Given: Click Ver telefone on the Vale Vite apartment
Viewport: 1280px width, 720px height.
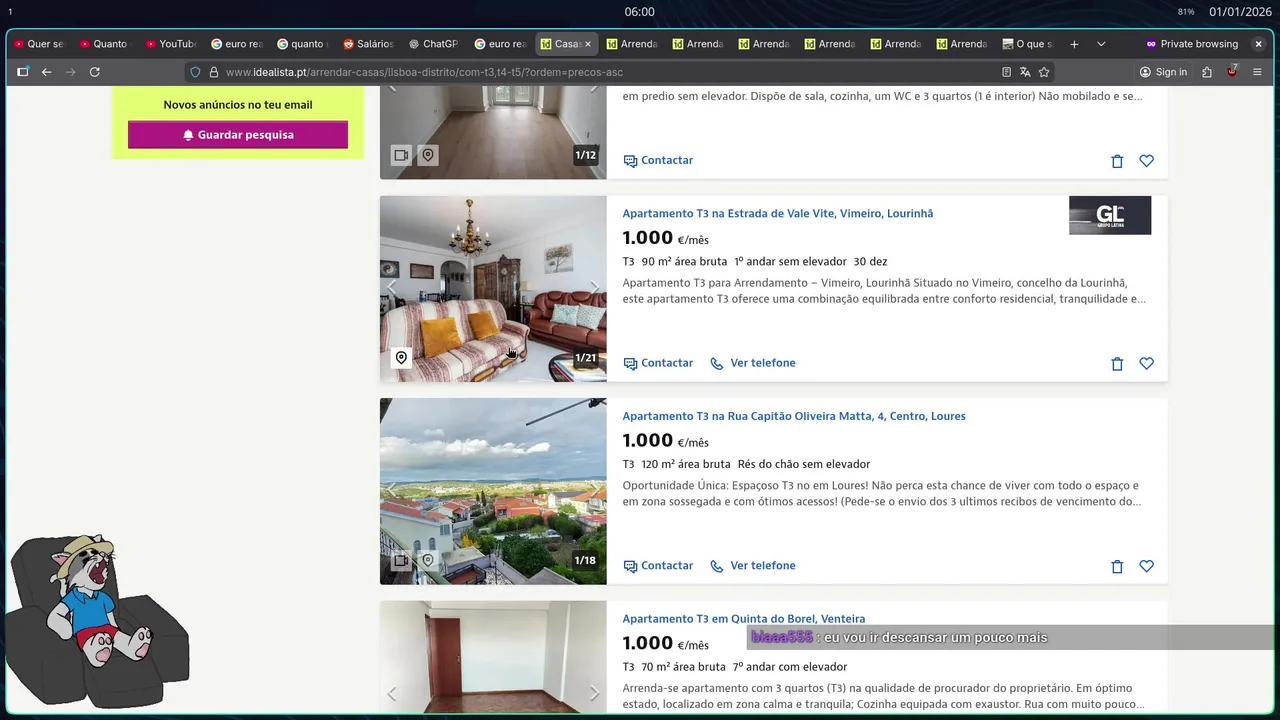Looking at the screenshot, I should [x=753, y=363].
